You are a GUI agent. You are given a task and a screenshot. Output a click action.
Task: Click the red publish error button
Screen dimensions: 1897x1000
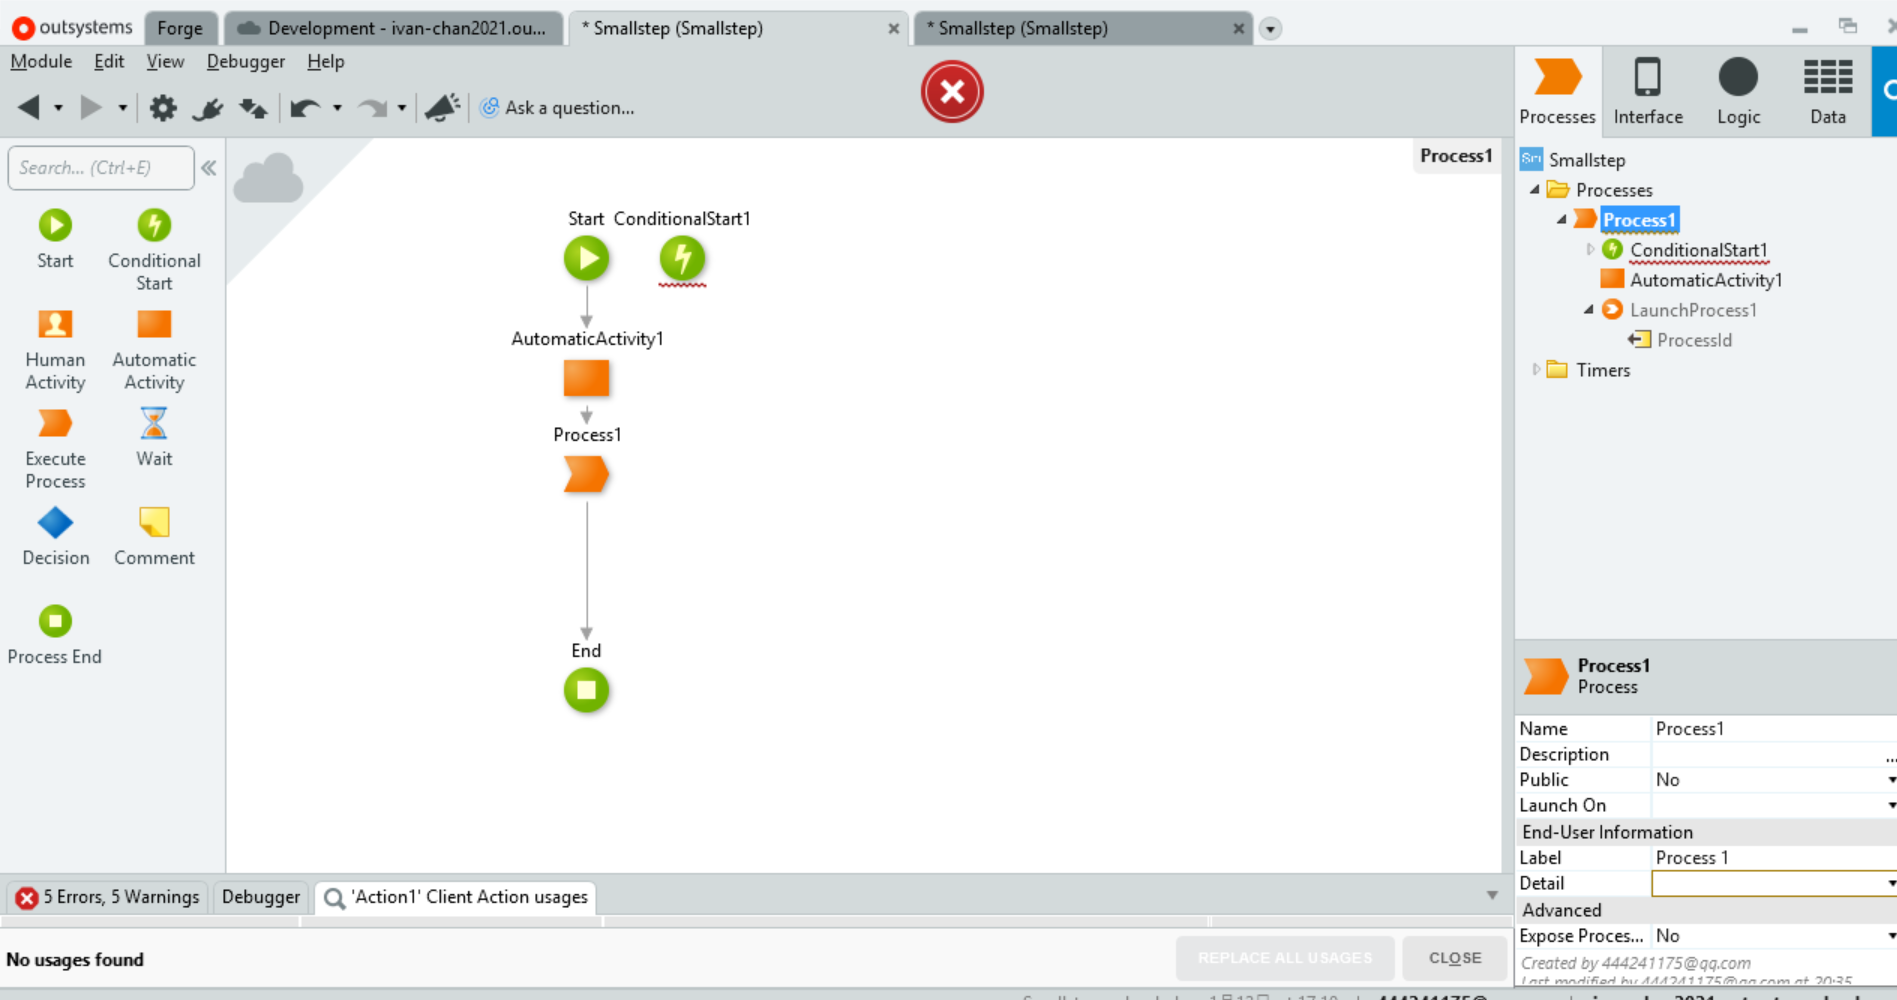[x=952, y=92]
